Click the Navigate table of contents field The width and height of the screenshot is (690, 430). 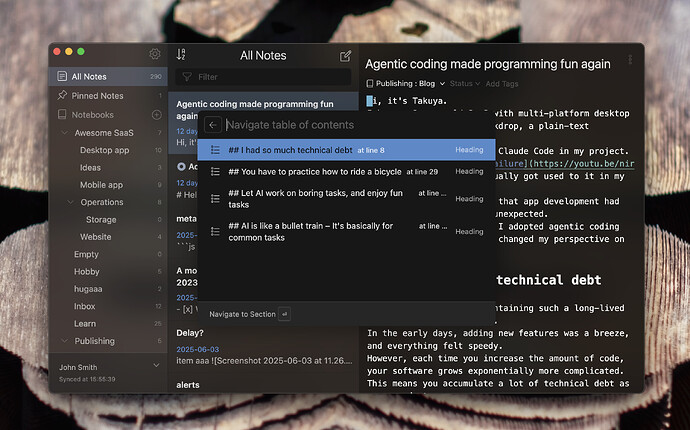click(356, 125)
